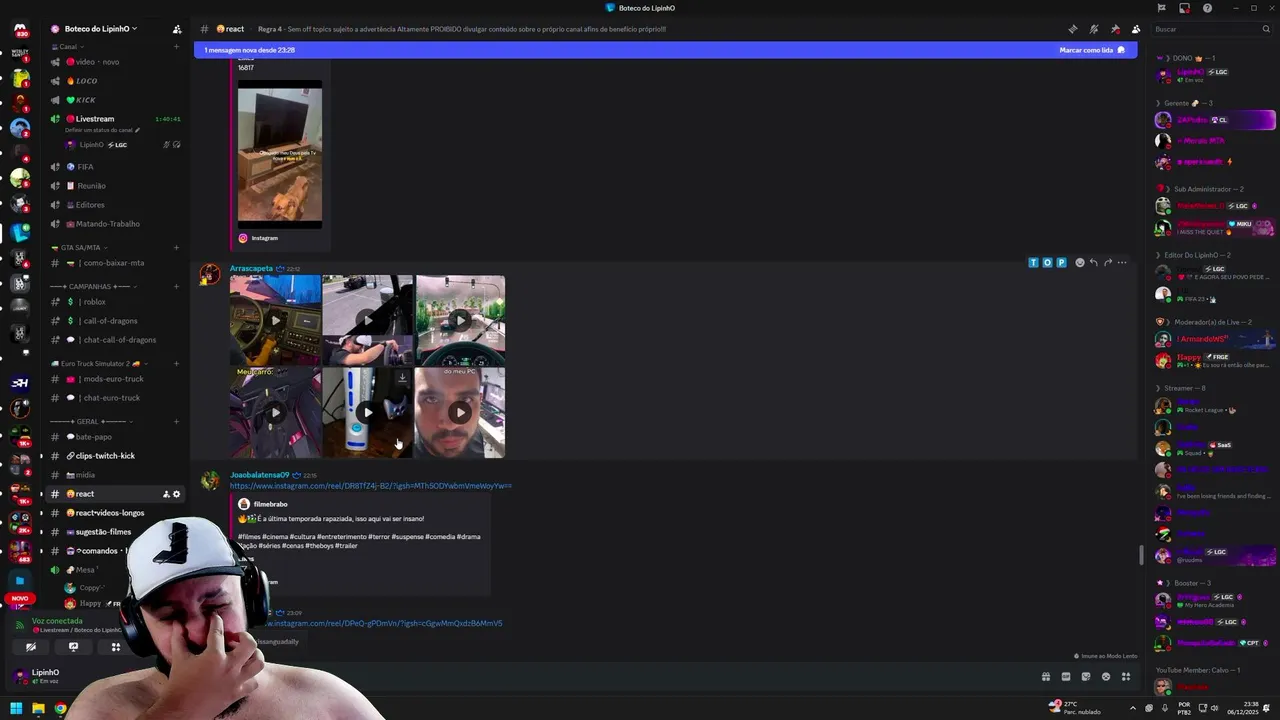Open system volume control in tray
The image size is (1280, 720).
1215,709
